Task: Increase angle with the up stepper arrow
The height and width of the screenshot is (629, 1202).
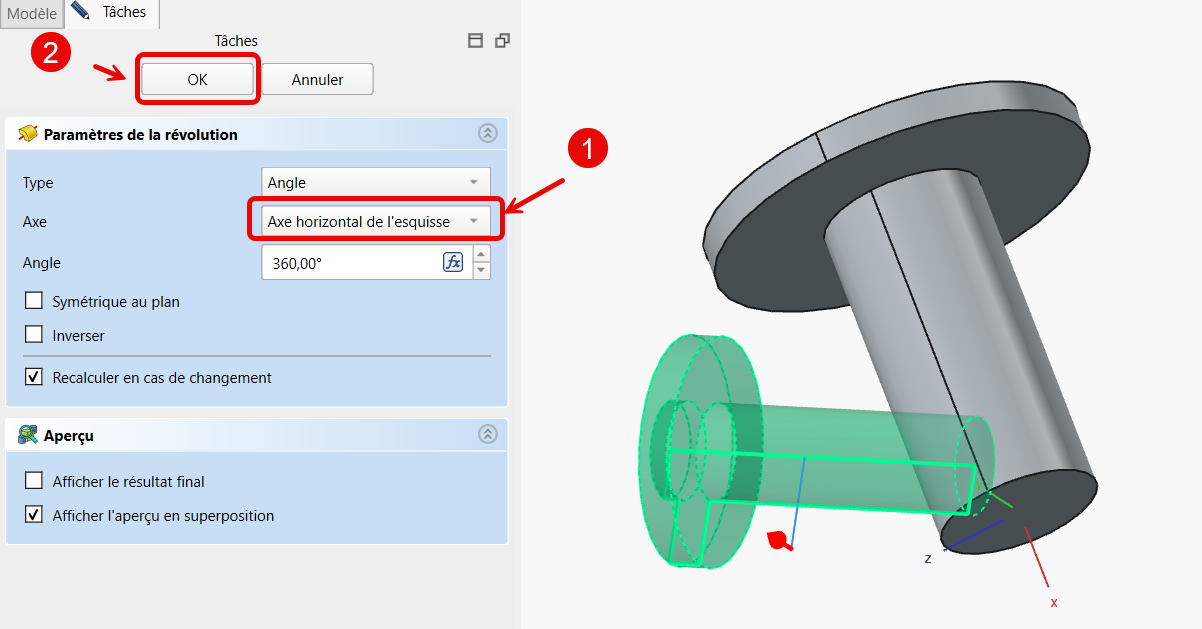Action: (482, 255)
